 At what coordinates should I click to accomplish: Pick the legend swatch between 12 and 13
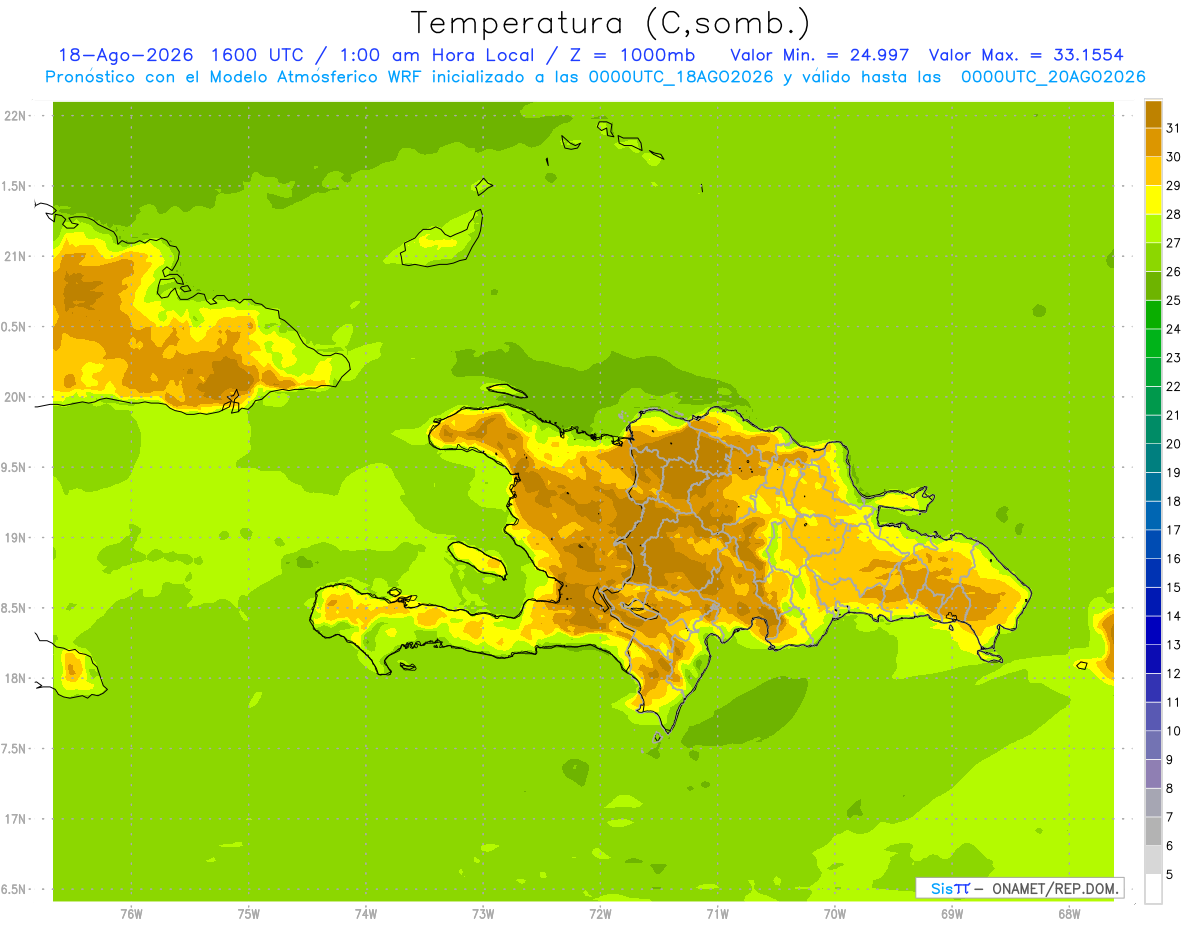[1153, 659]
